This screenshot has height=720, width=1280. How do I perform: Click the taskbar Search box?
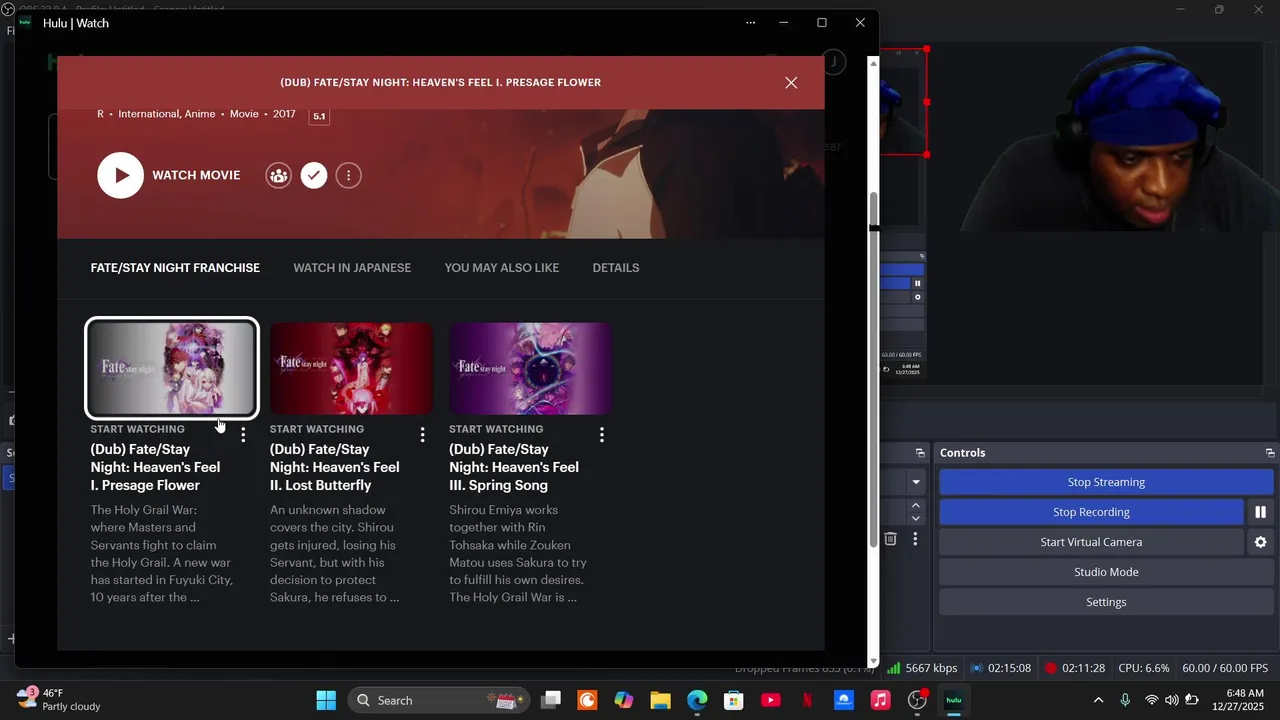click(x=437, y=700)
